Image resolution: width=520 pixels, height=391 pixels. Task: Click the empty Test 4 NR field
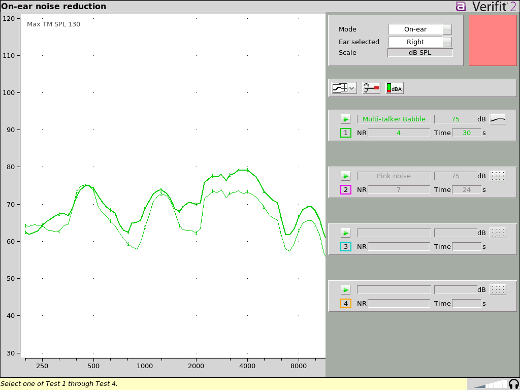click(x=399, y=304)
